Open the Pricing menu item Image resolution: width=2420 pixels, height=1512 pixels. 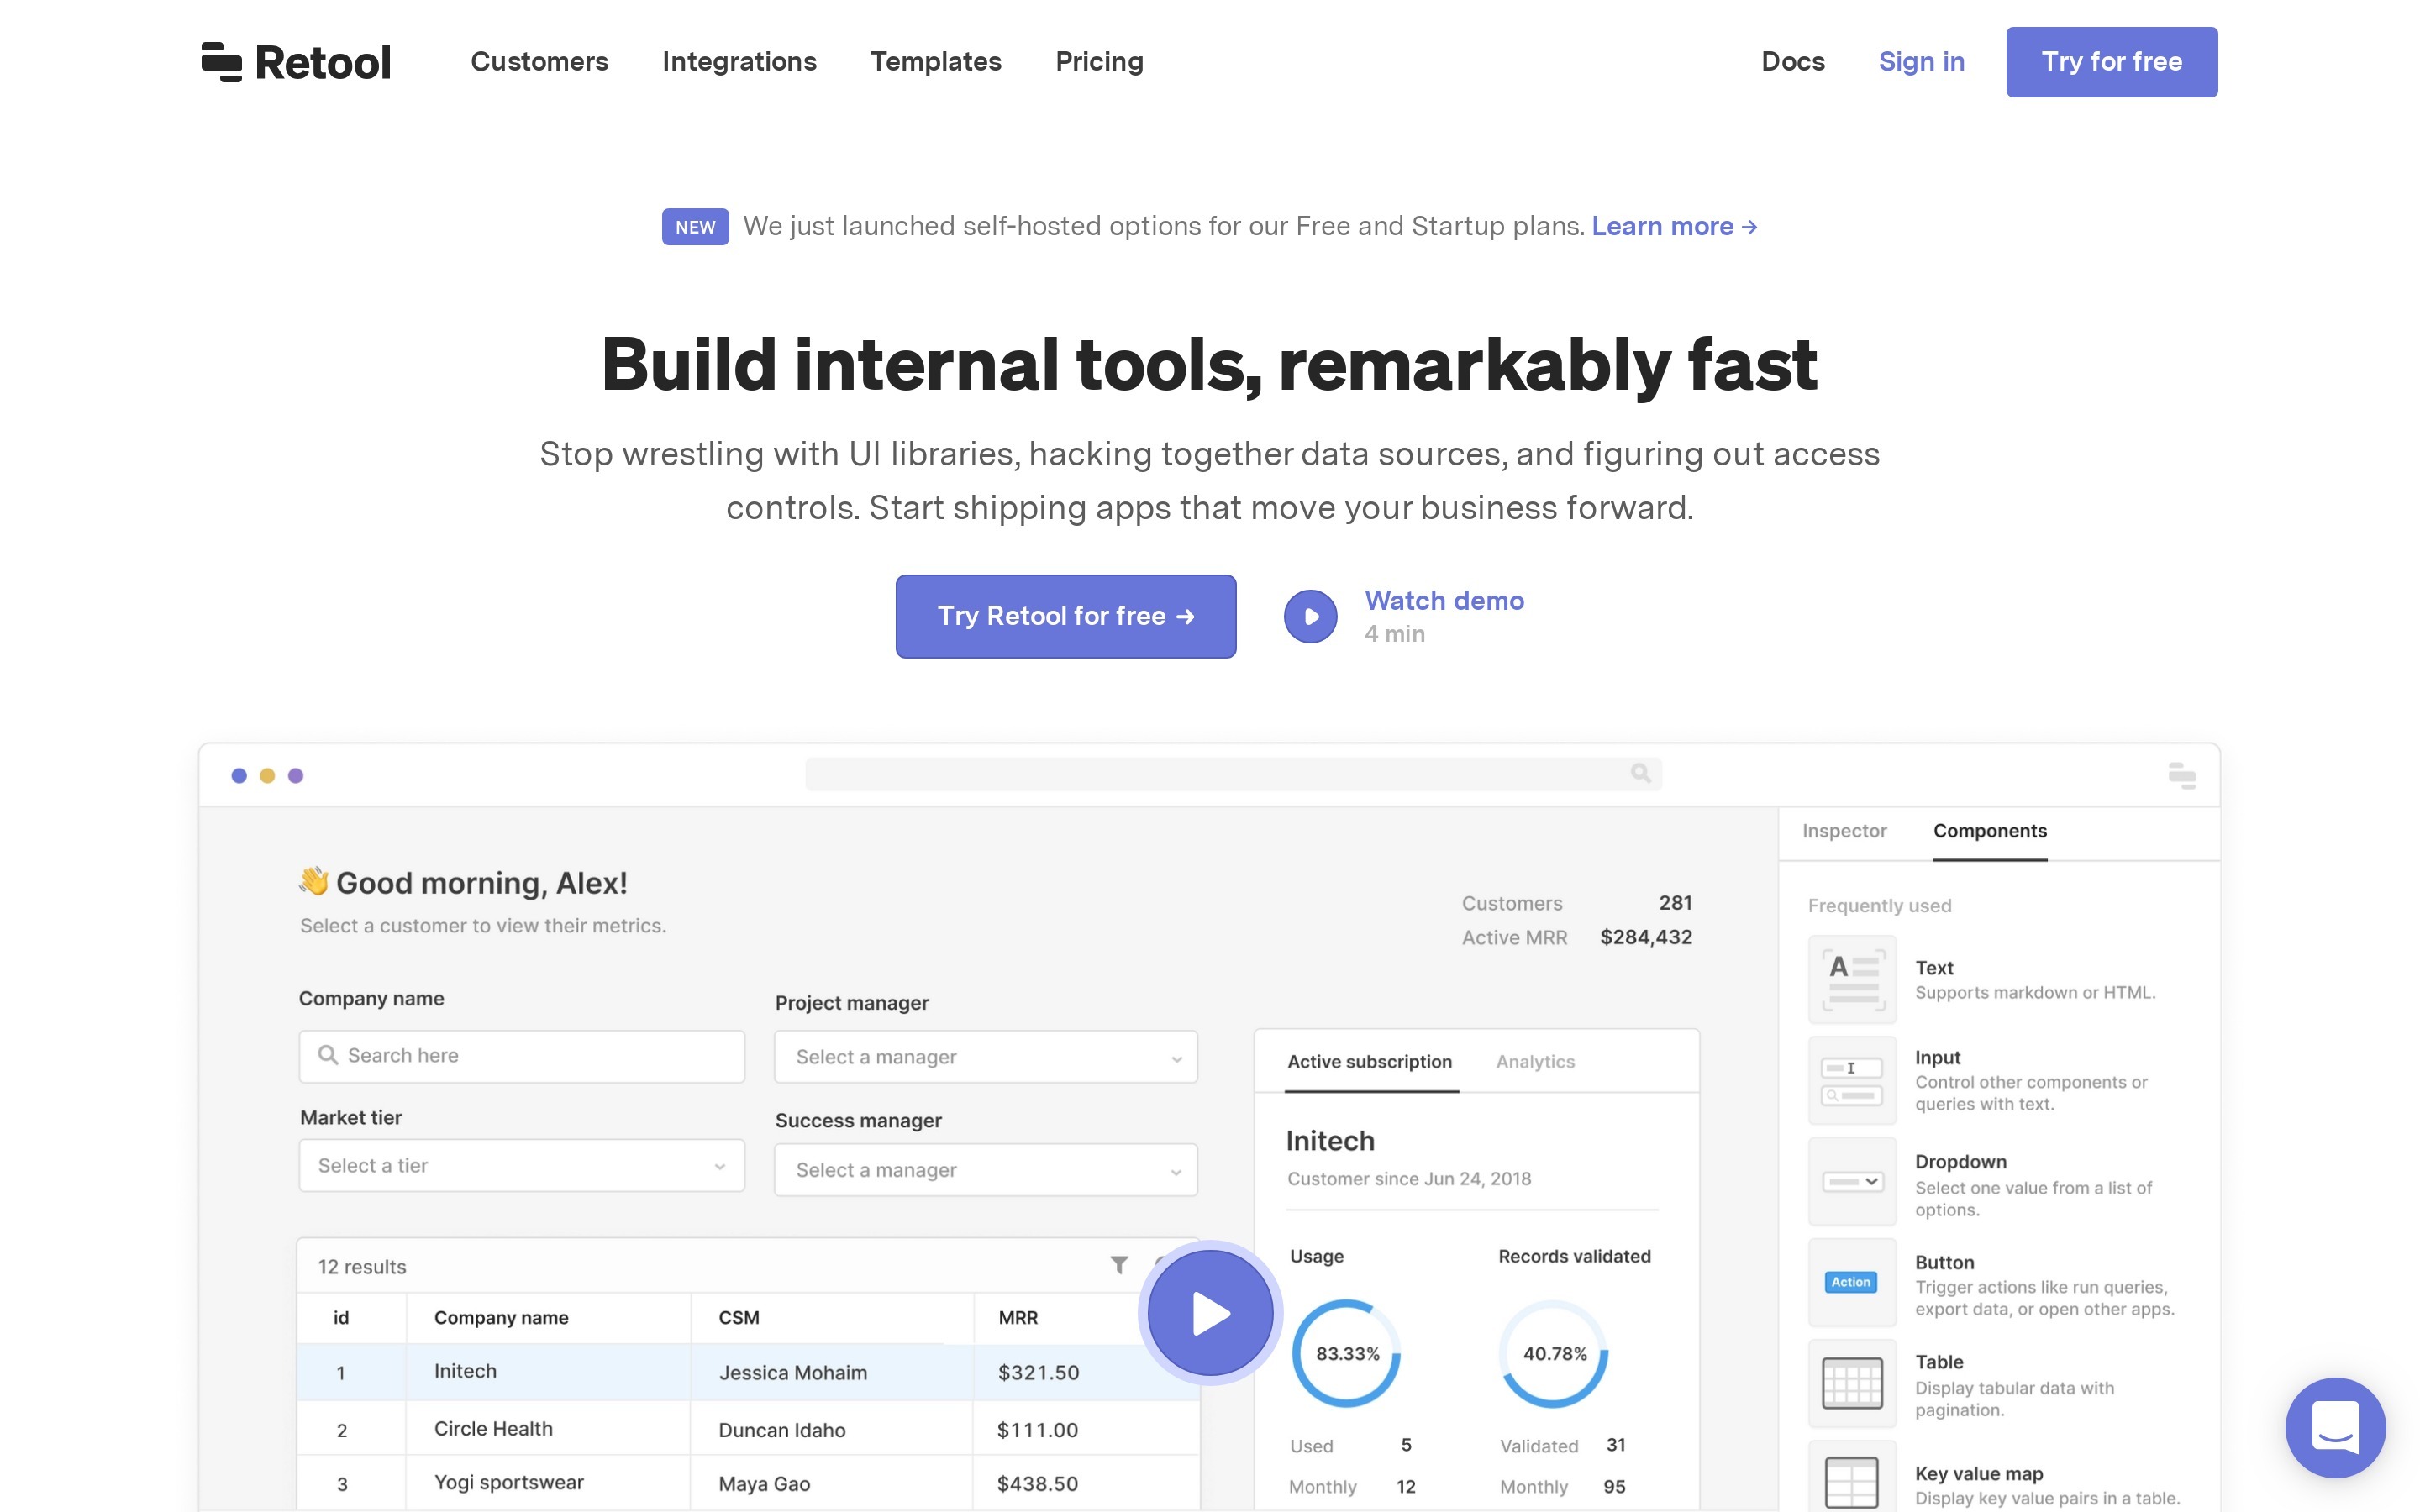[x=1099, y=62]
